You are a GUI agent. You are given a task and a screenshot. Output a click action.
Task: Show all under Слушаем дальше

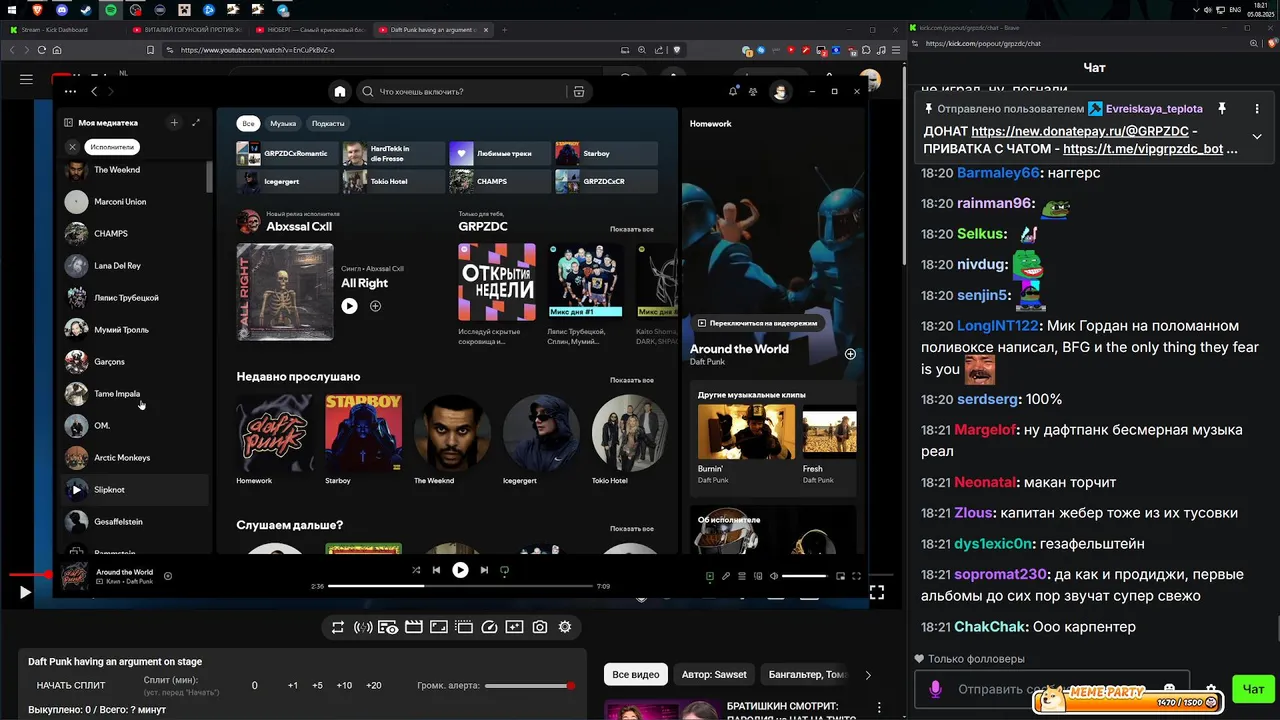(x=632, y=528)
